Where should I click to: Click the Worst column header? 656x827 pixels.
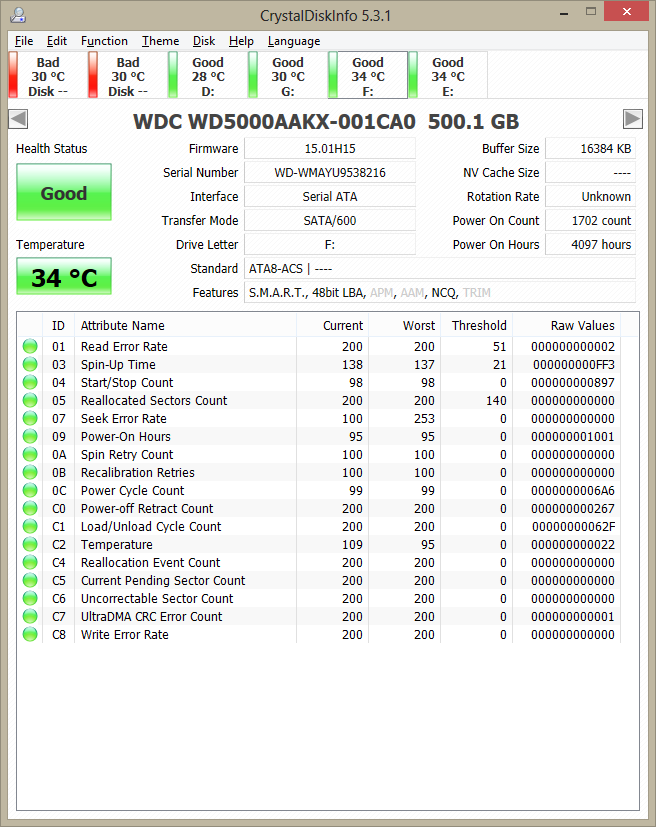tap(404, 325)
